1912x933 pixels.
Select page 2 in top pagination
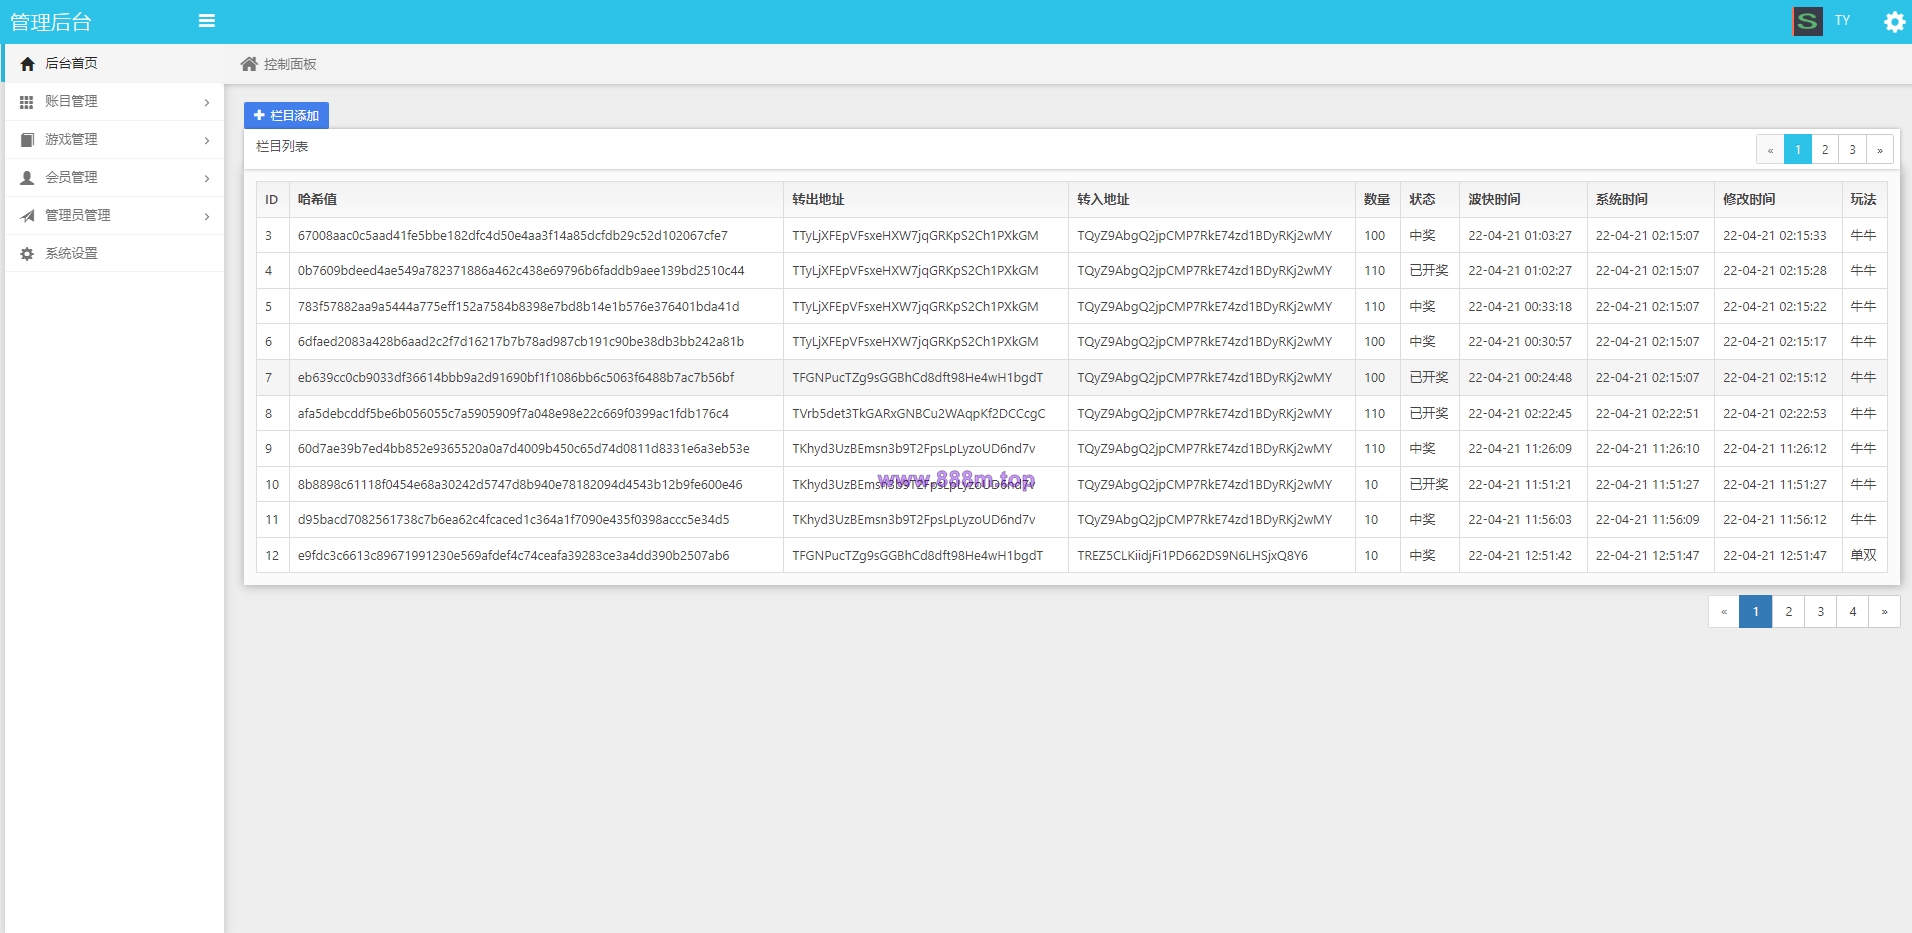tap(1825, 149)
